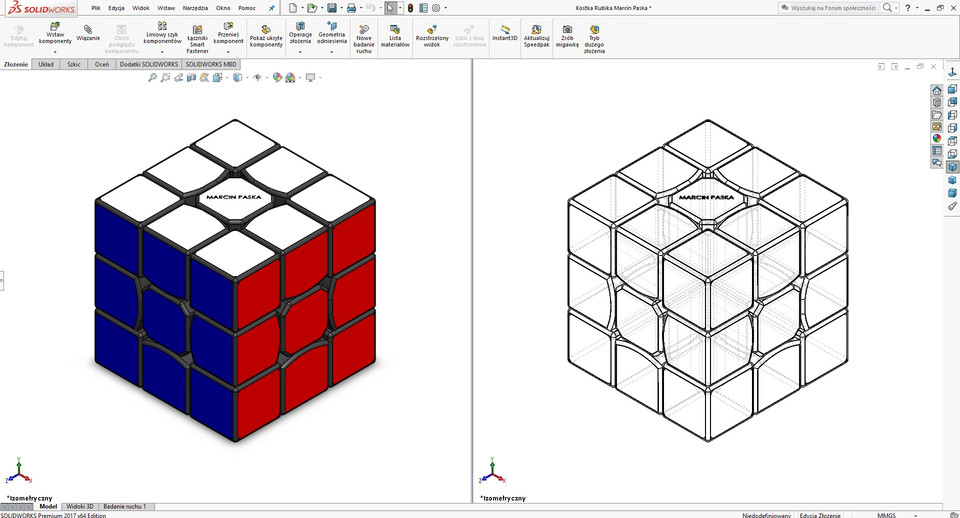Select Liniowy szyk komponentów tool
The image size is (960, 518).
pos(162,34)
